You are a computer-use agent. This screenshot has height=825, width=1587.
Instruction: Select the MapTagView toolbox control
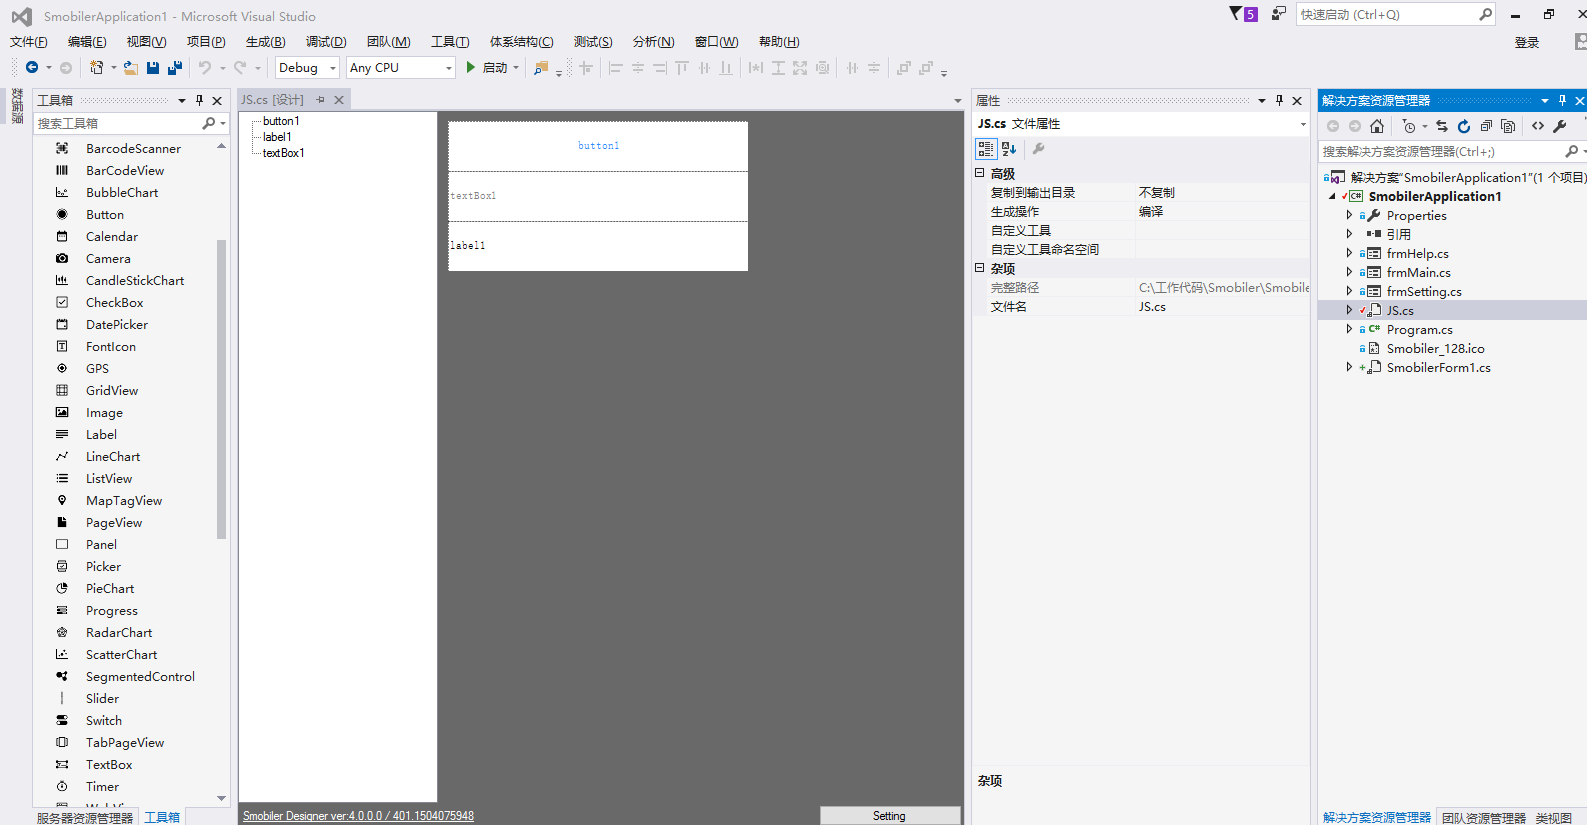pyautogui.click(x=125, y=501)
